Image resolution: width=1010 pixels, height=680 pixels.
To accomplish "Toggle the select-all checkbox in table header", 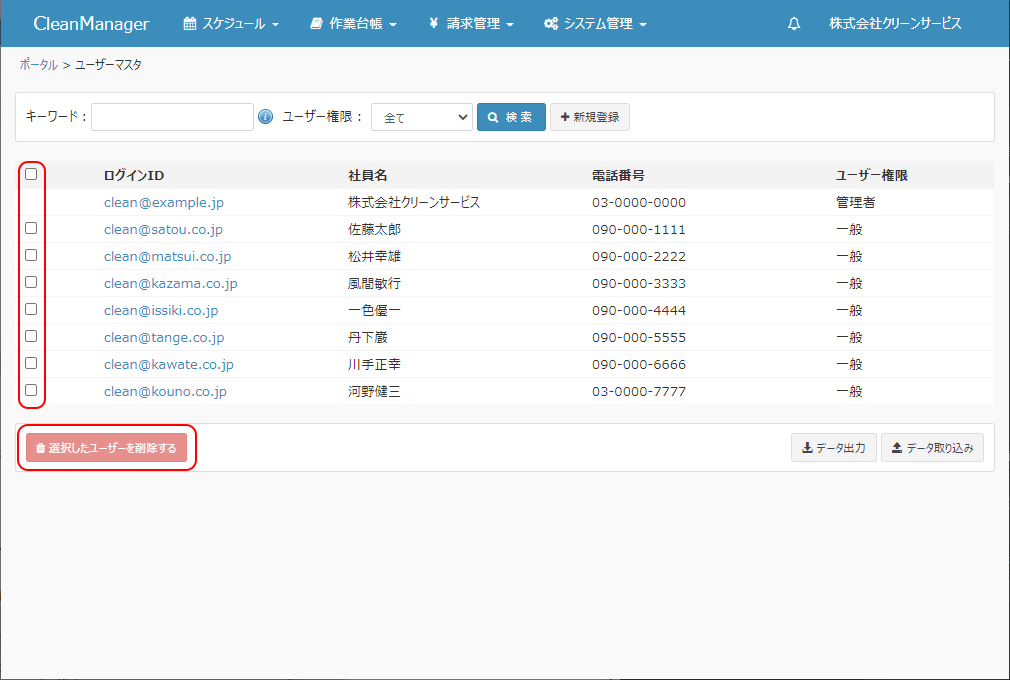I will tap(31, 174).
